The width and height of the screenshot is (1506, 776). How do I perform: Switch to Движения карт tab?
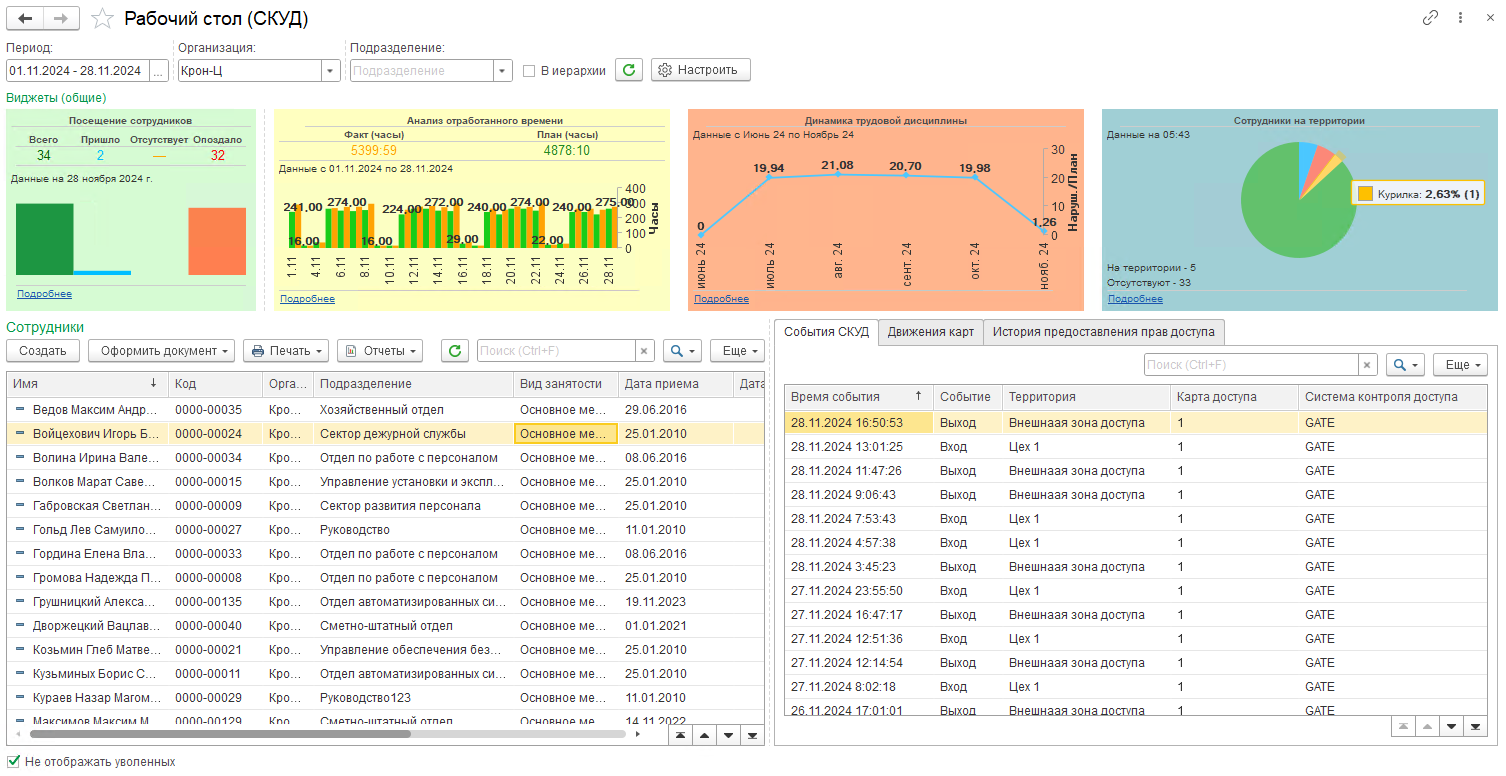pos(930,332)
